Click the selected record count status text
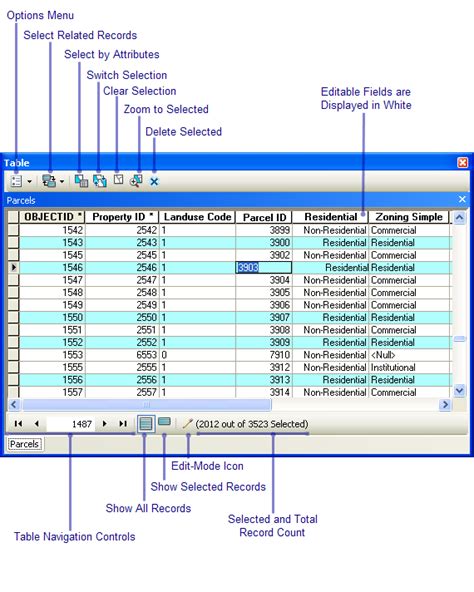 click(x=252, y=424)
